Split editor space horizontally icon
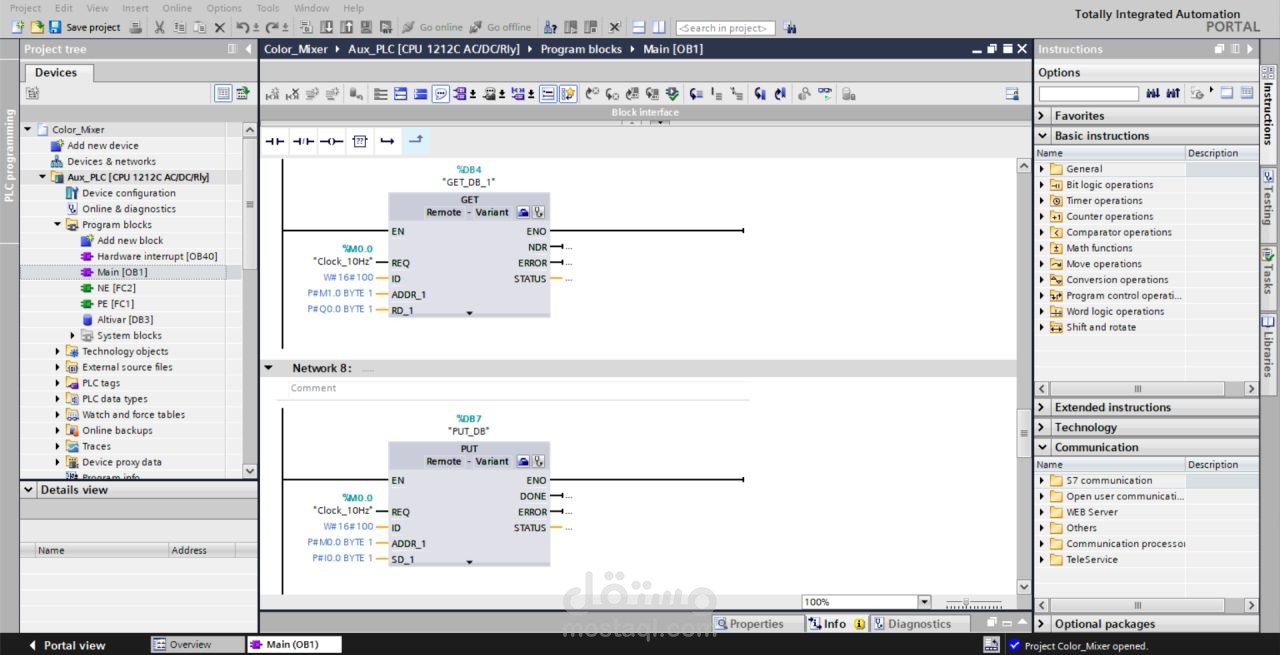 (x=639, y=27)
